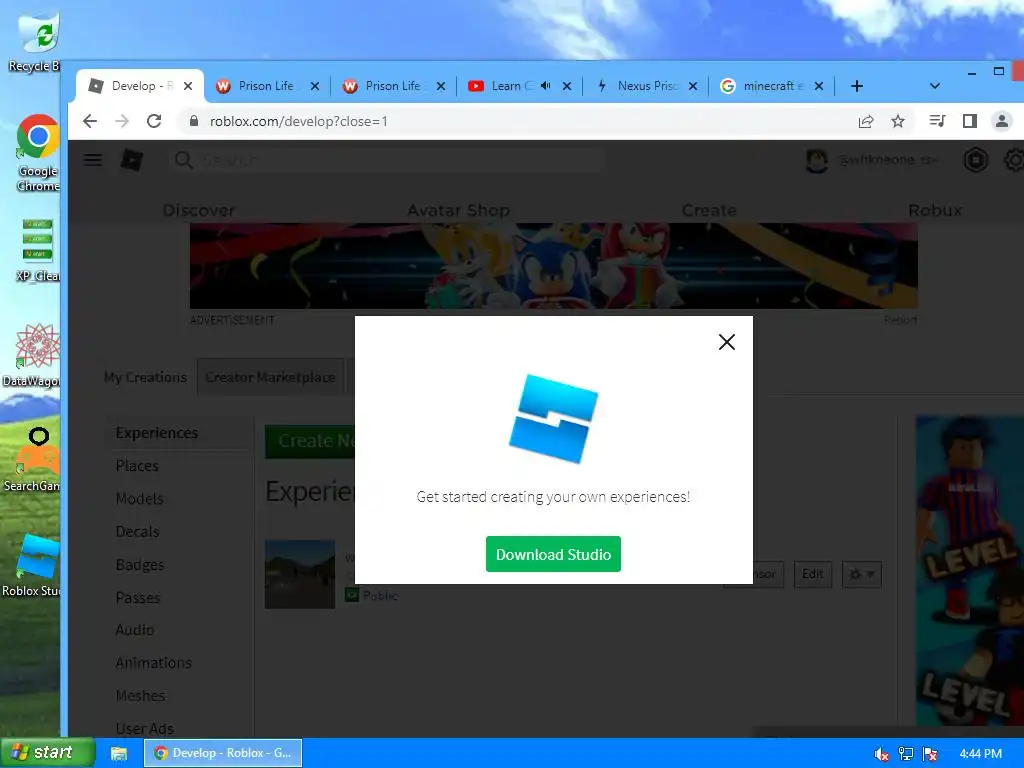Open the Robux hexagon icon

[976, 160]
